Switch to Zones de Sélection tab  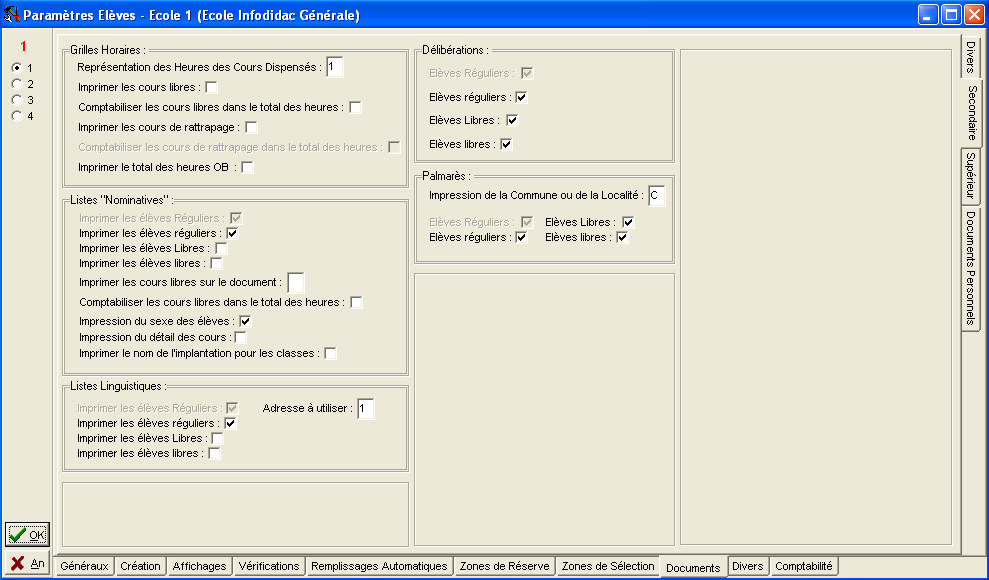(608, 566)
